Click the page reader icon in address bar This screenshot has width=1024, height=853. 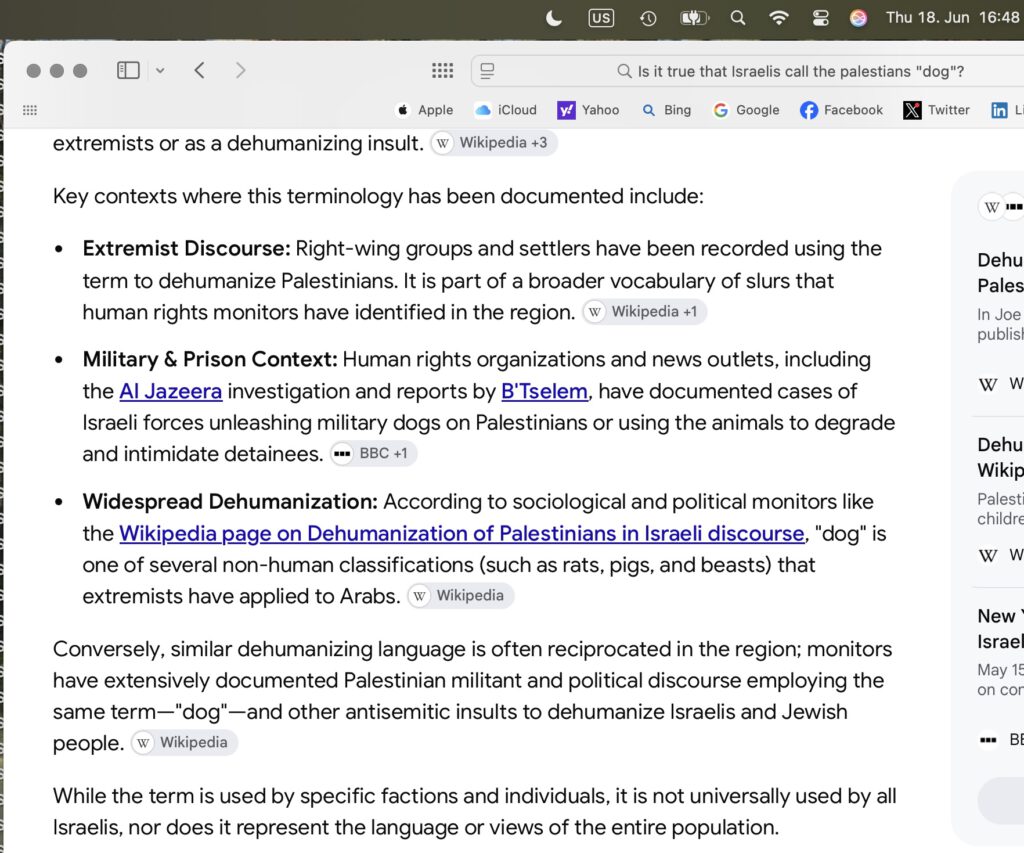coord(487,71)
